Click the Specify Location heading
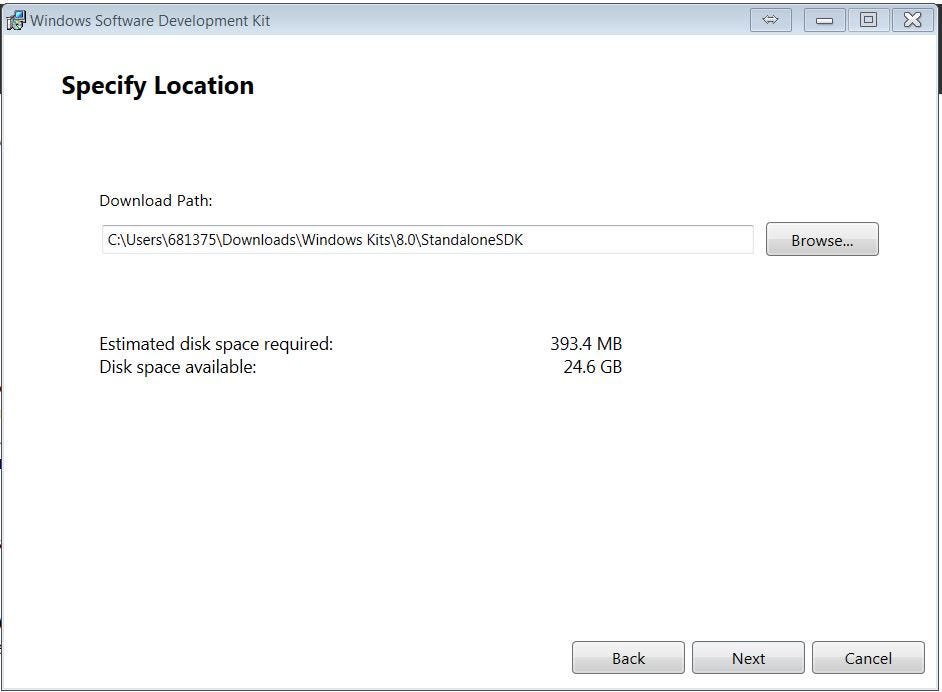The image size is (942, 692). (x=157, y=85)
